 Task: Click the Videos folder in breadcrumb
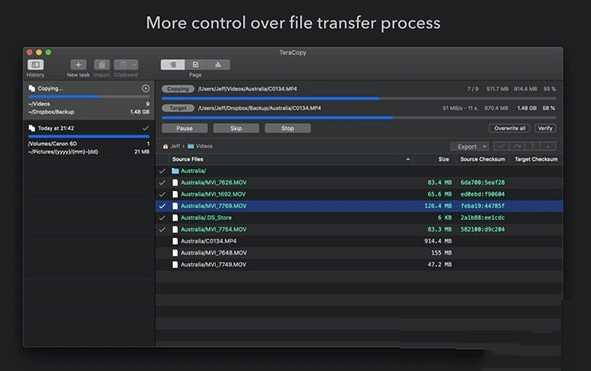point(200,146)
